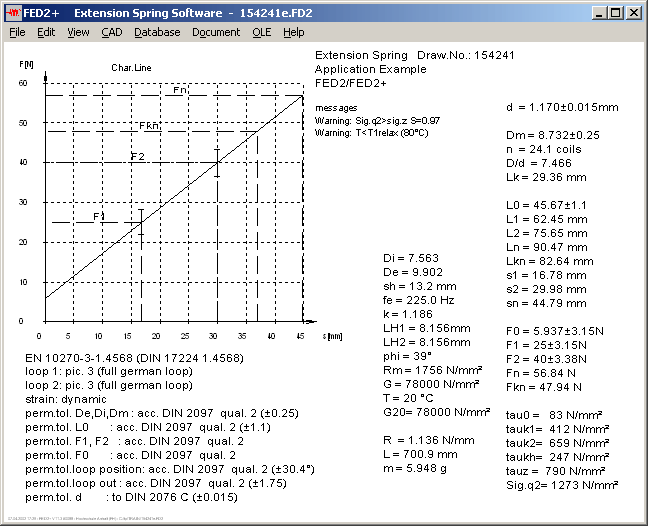Image resolution: width=648 pixels, height=526 pixels.
Task: Click the F1 label on the chart
Action: pos(99,216)
